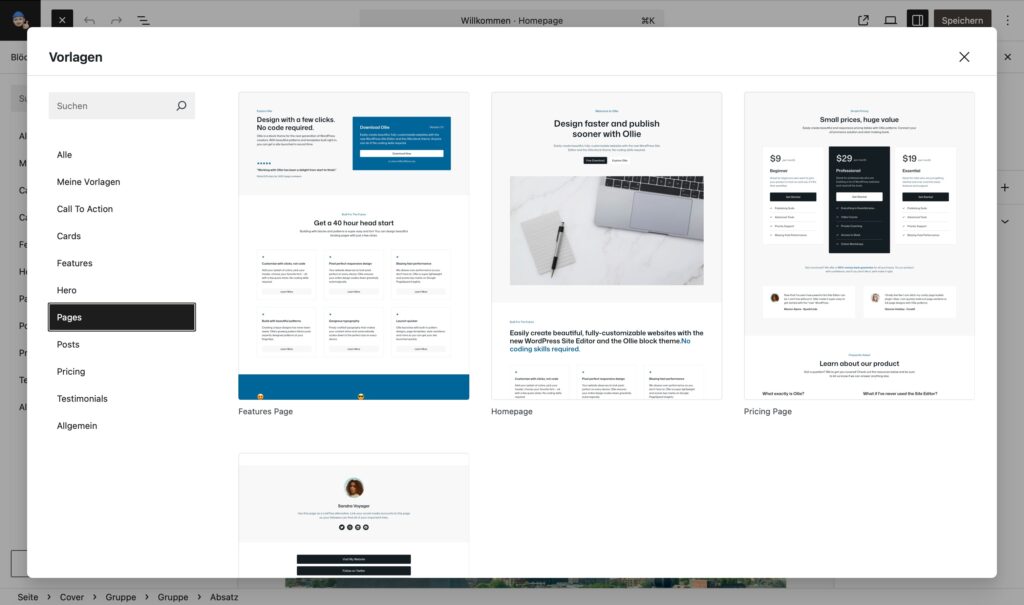Show Pricing patterns category
This screenshot has height=605, width=1024.
[121, 371]
